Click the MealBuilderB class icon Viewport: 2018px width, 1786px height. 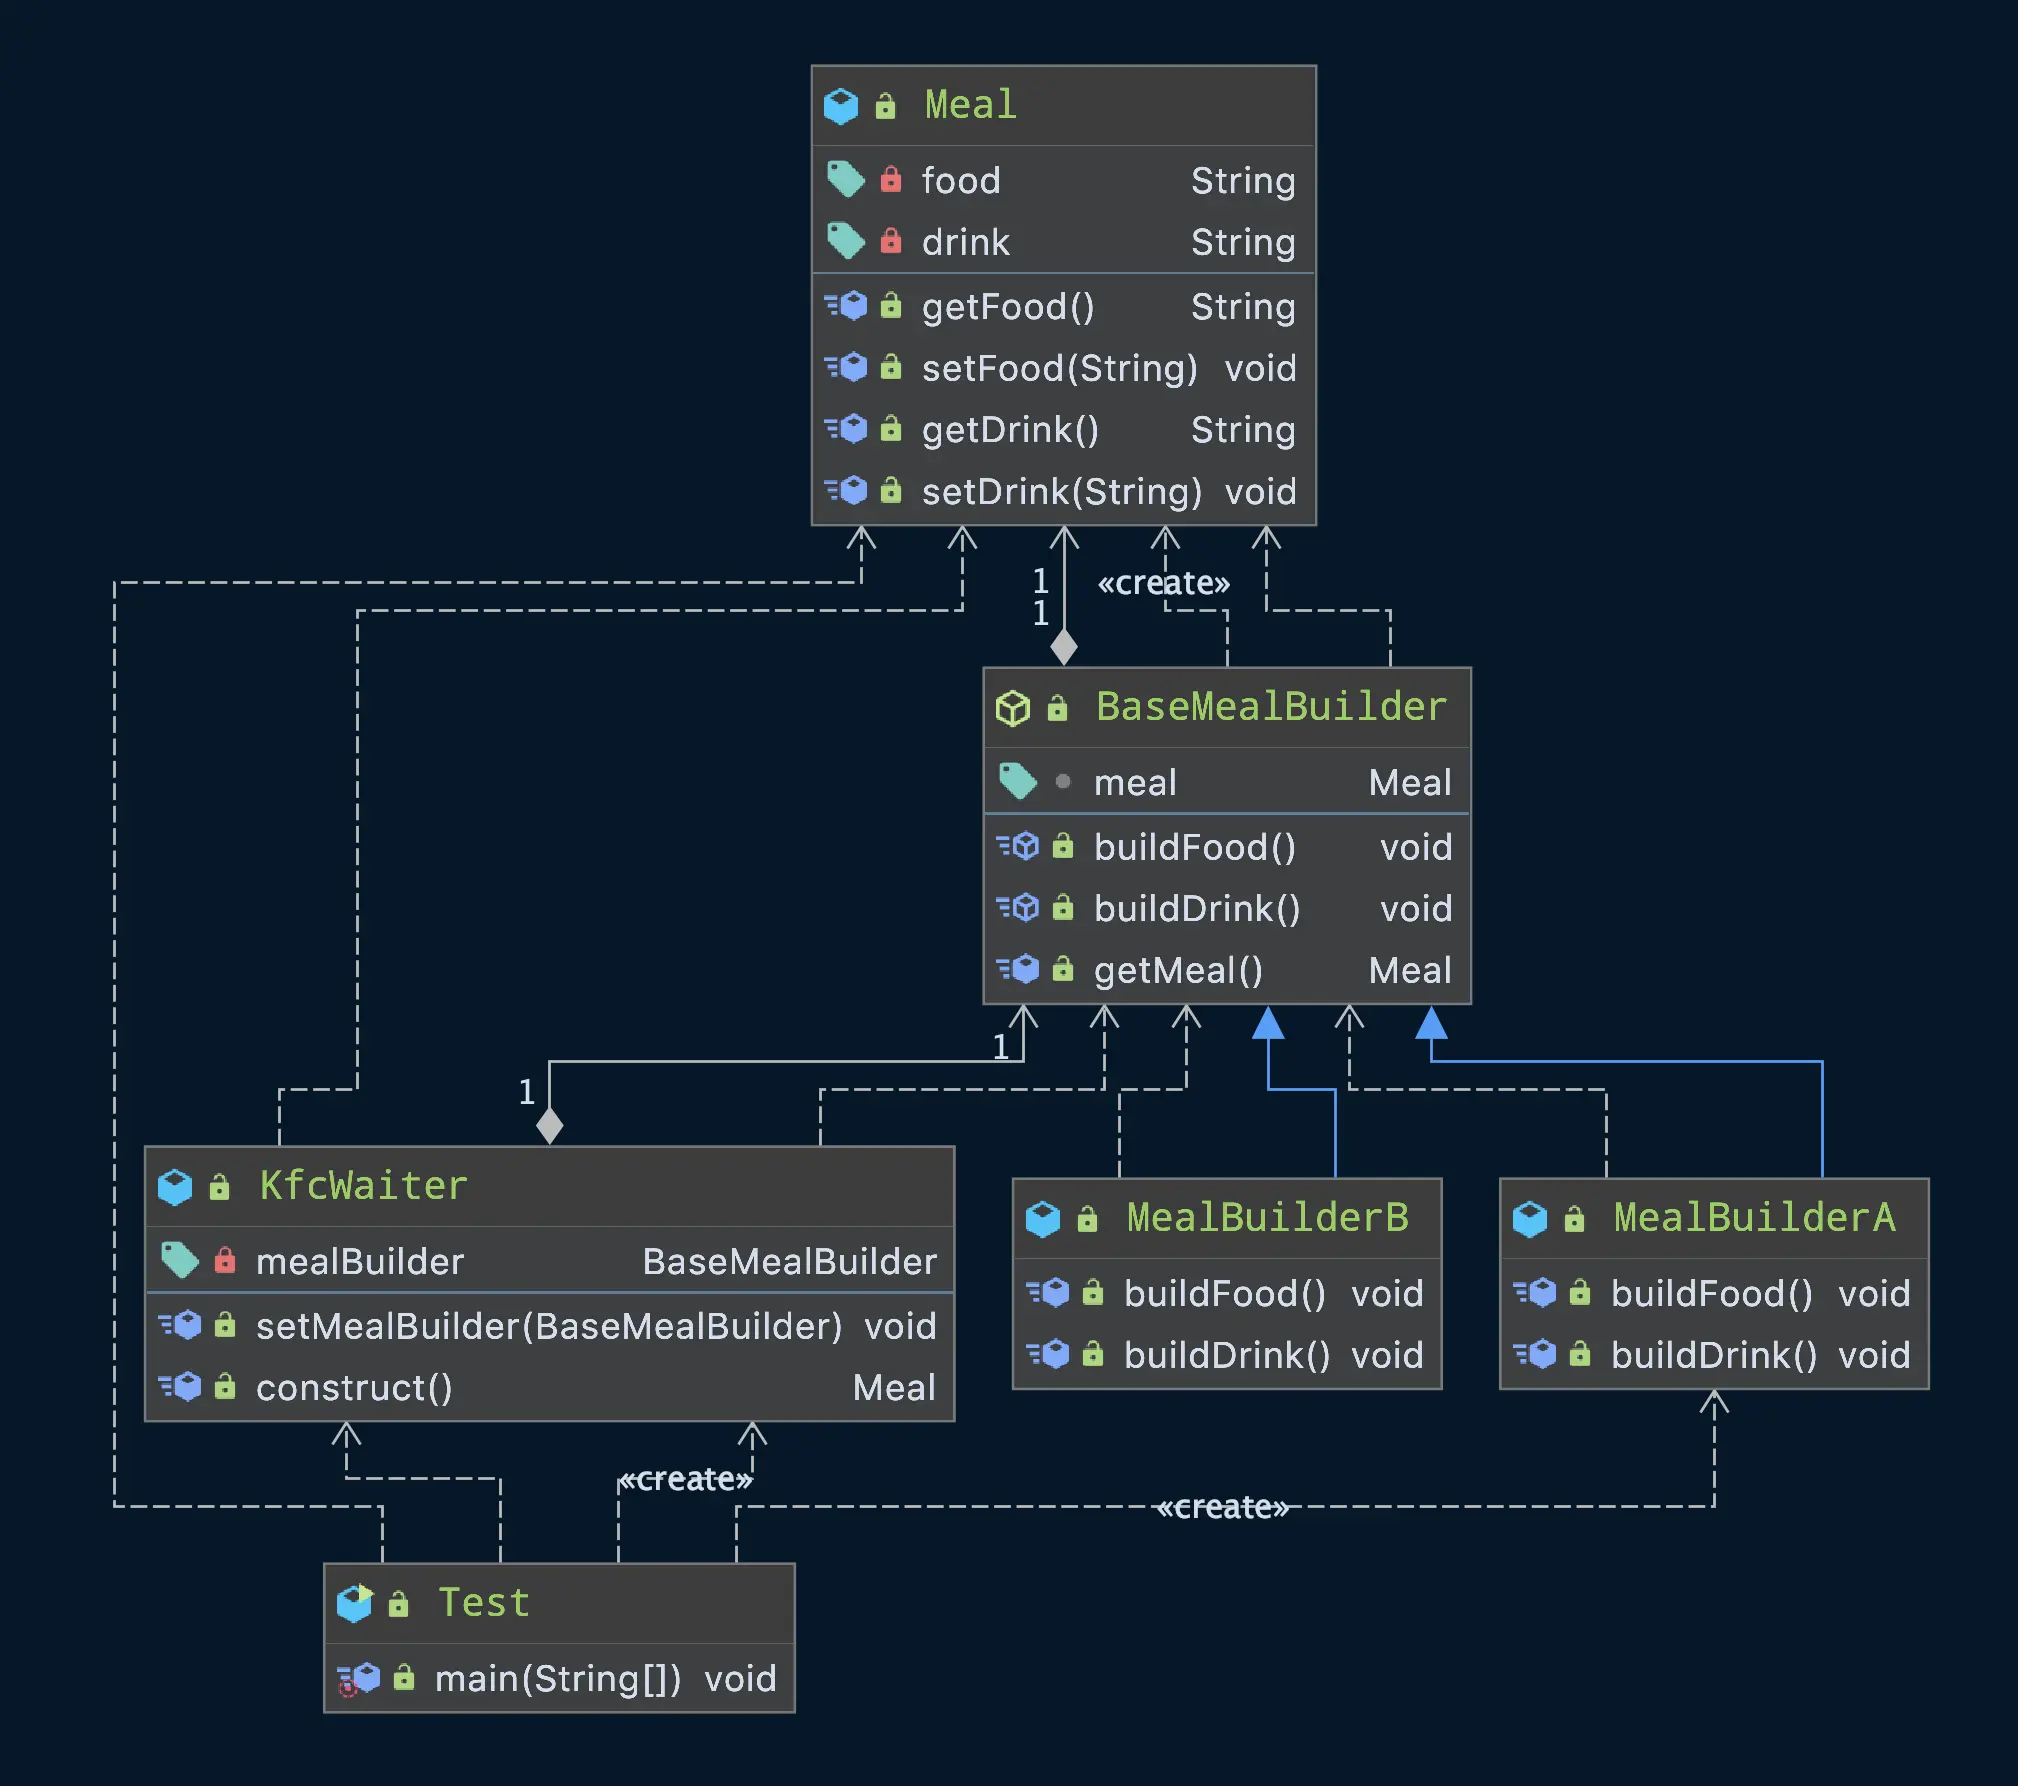[1042, 1219]
